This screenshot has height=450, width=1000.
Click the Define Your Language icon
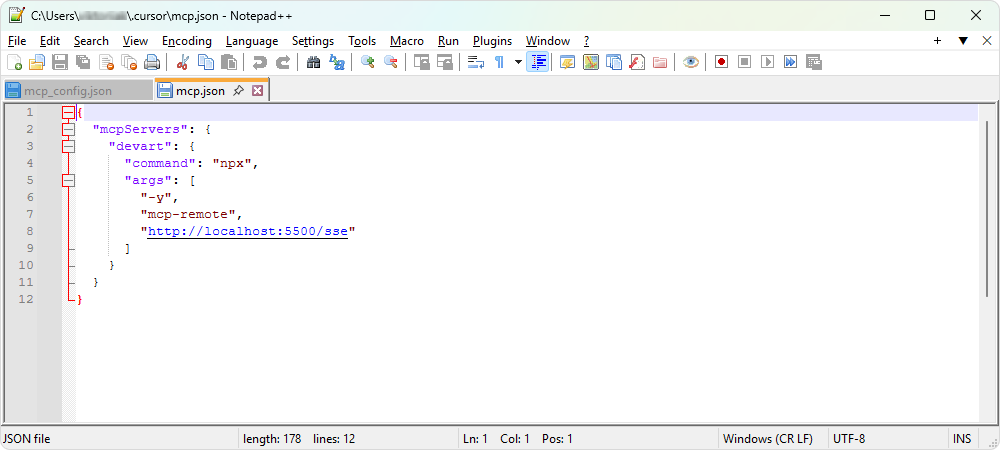click(568, 62)
